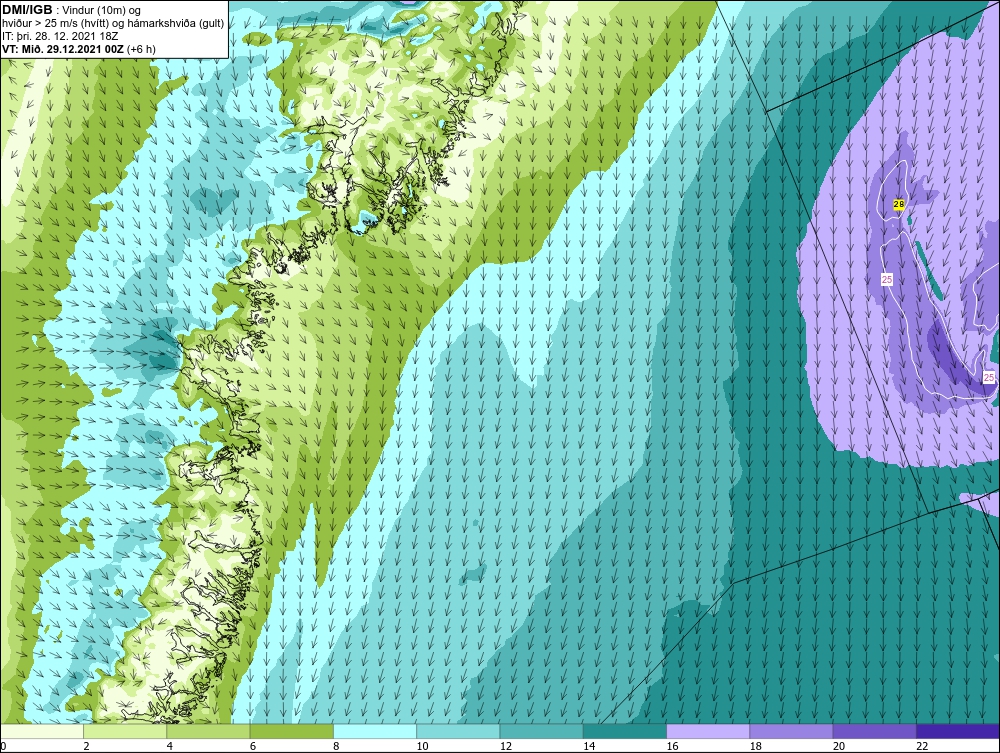The height and width of the screenshot is (753, 1000).
Task: Click the 0–2 m/s pale cream legend swatch
Action: coord(42,731)
